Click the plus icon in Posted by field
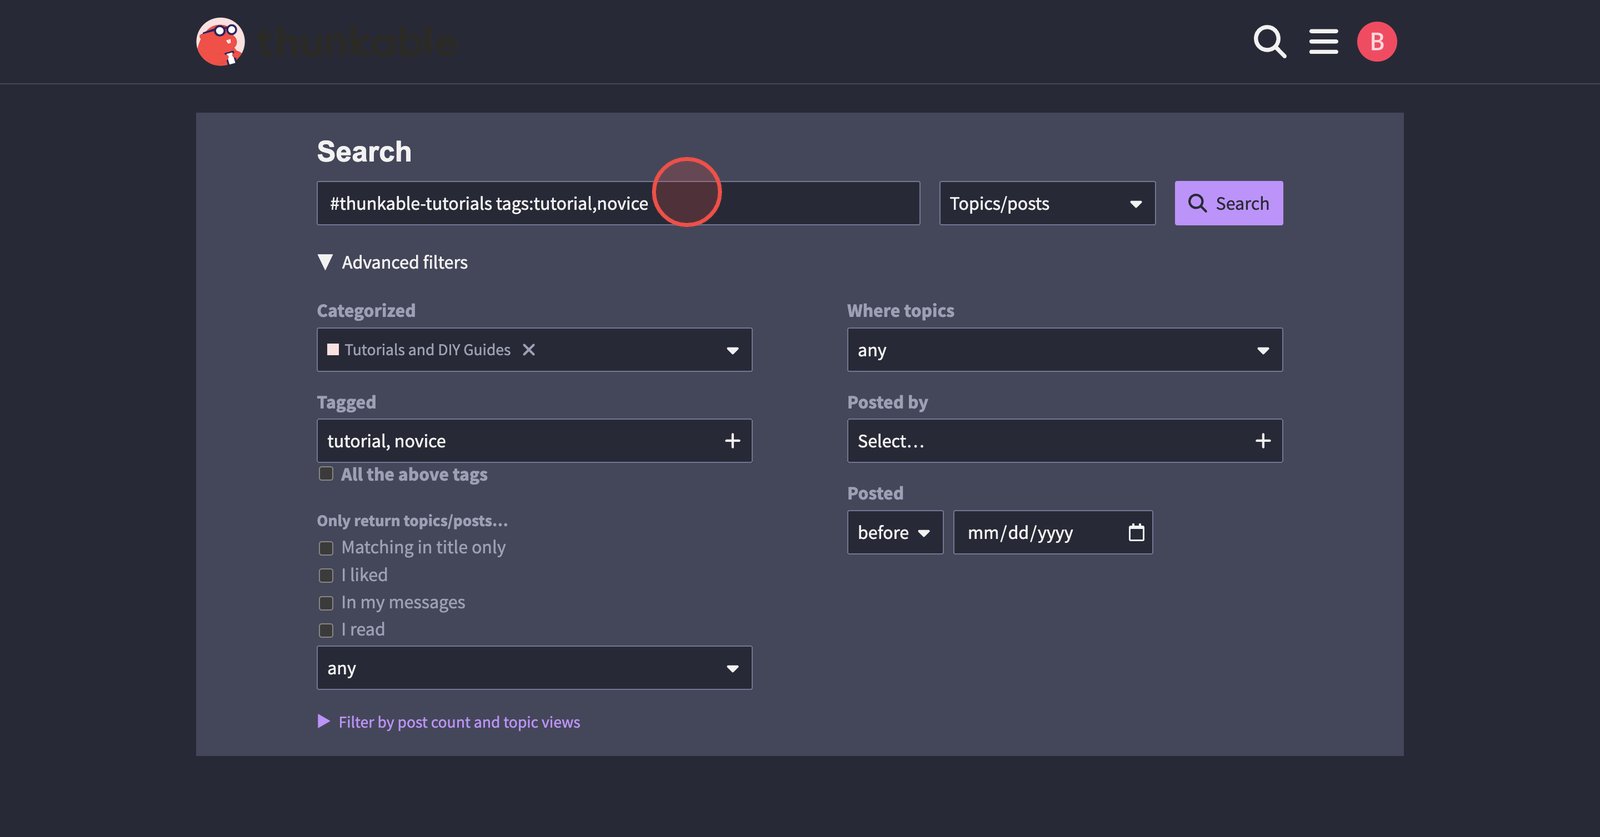The height and width of the screenshot is (837, 1600). point(1262,441)
